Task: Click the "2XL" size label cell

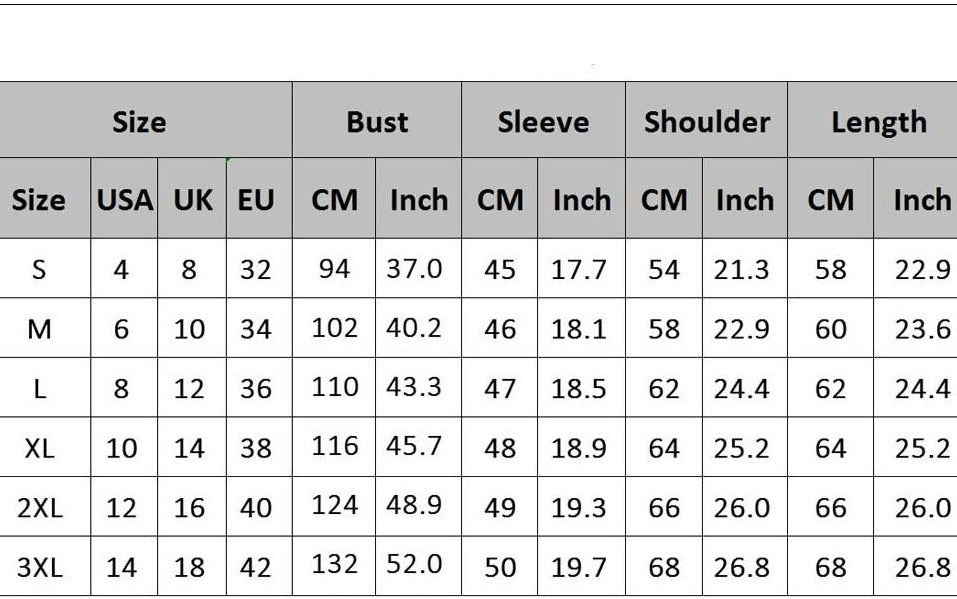Action: (x=39, y=507)
